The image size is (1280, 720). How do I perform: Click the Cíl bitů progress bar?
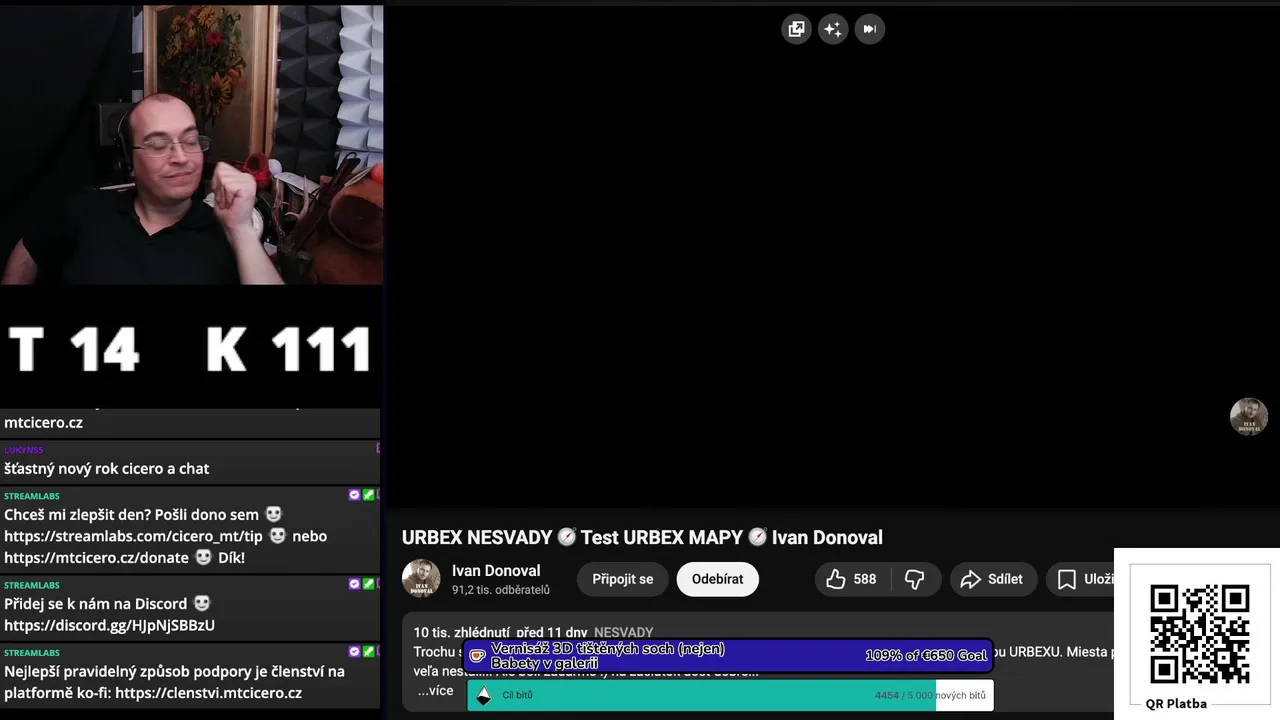[x=730, y=695]
